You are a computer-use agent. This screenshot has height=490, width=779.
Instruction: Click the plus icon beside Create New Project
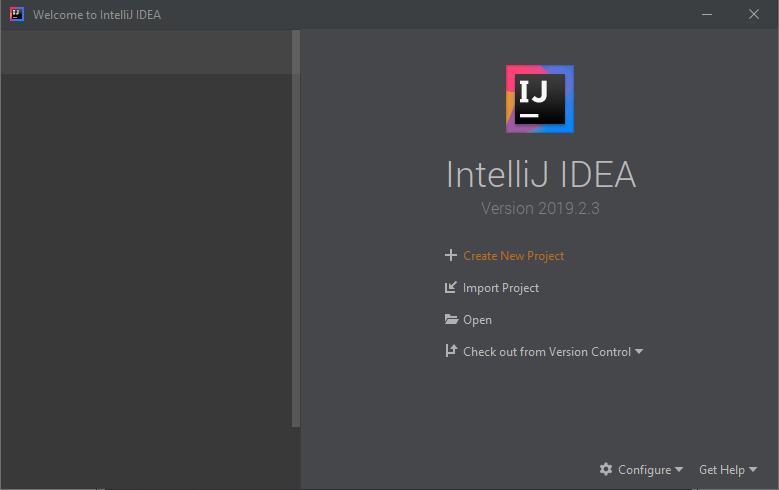click(450, 256)
